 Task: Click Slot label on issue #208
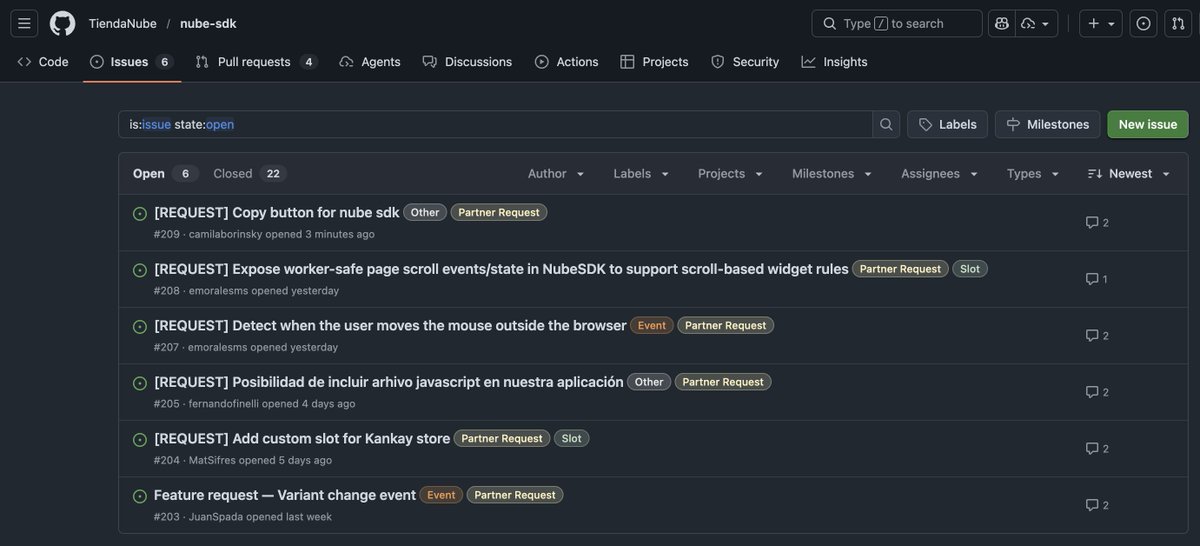pos(970,269)
